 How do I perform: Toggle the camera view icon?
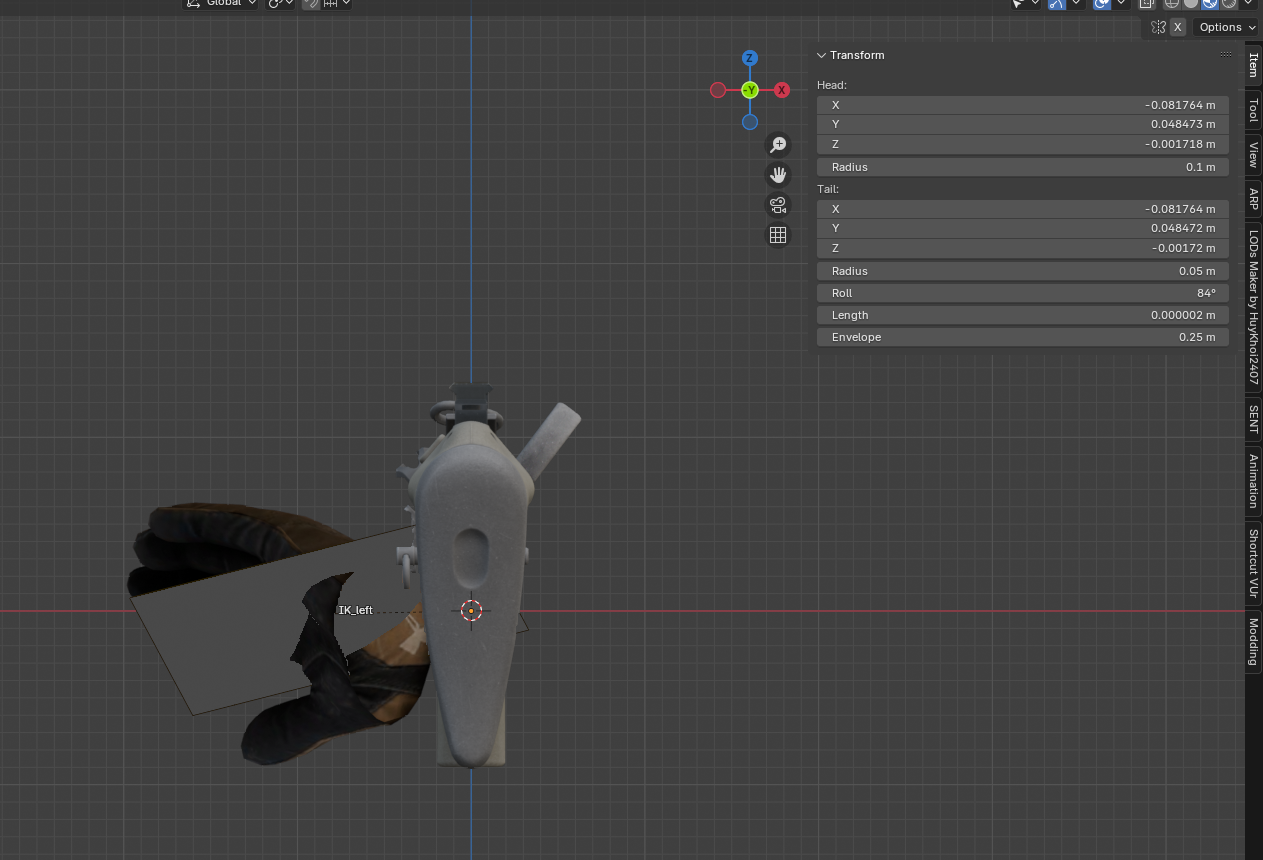(x=778, y=205)
